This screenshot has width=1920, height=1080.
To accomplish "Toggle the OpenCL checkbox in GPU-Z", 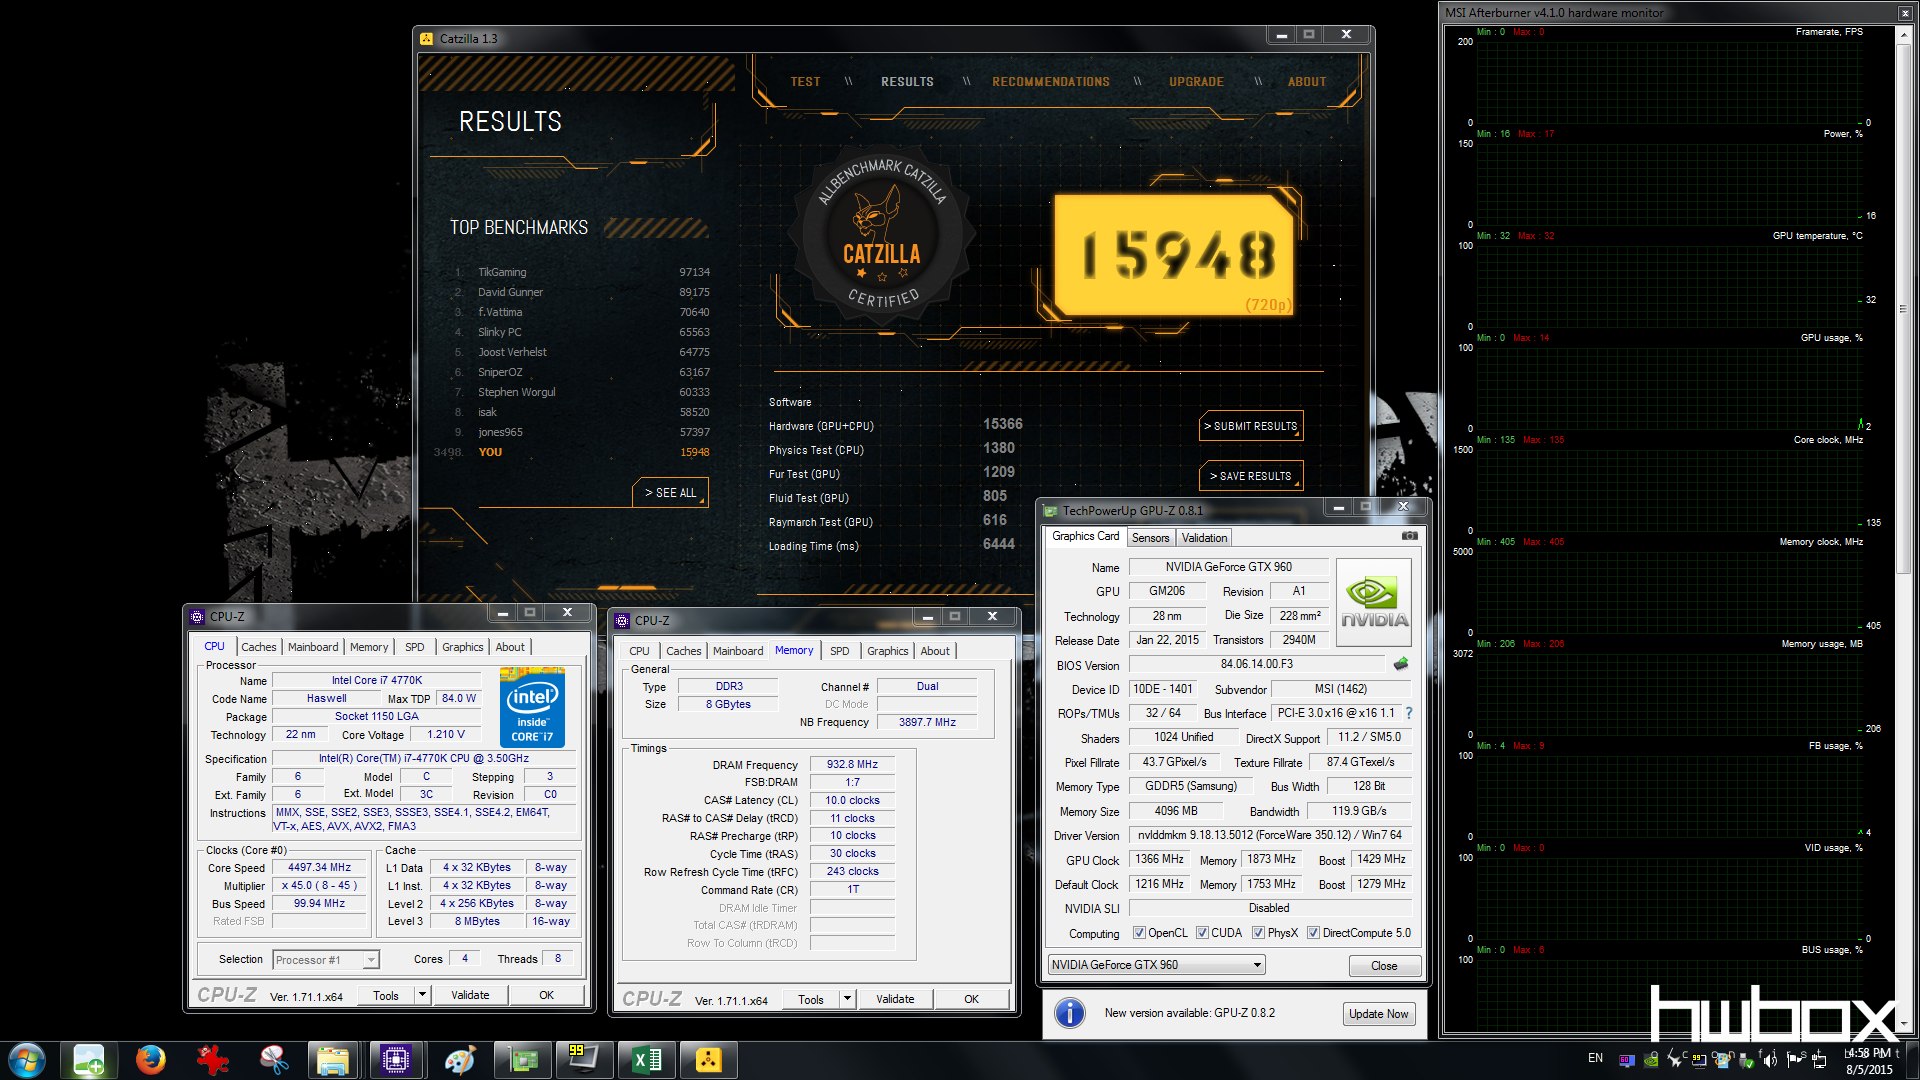I will tap(1139, 933).
